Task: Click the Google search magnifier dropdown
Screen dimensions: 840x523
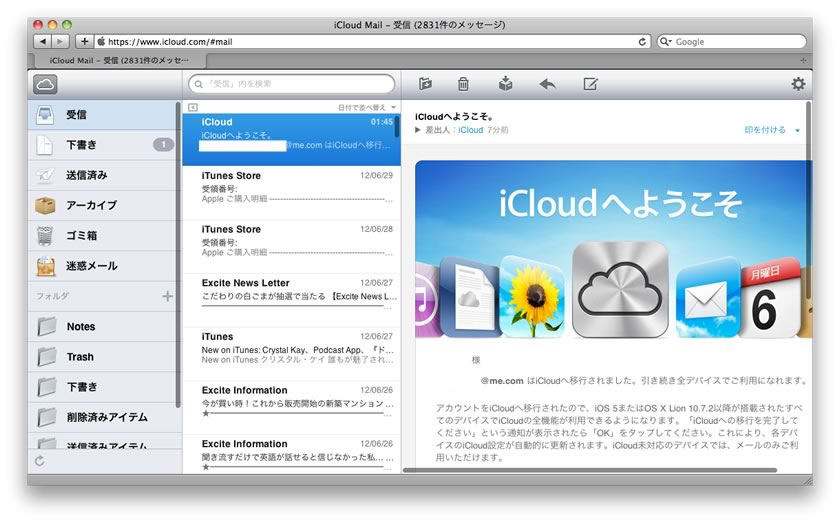Action: 666,41
